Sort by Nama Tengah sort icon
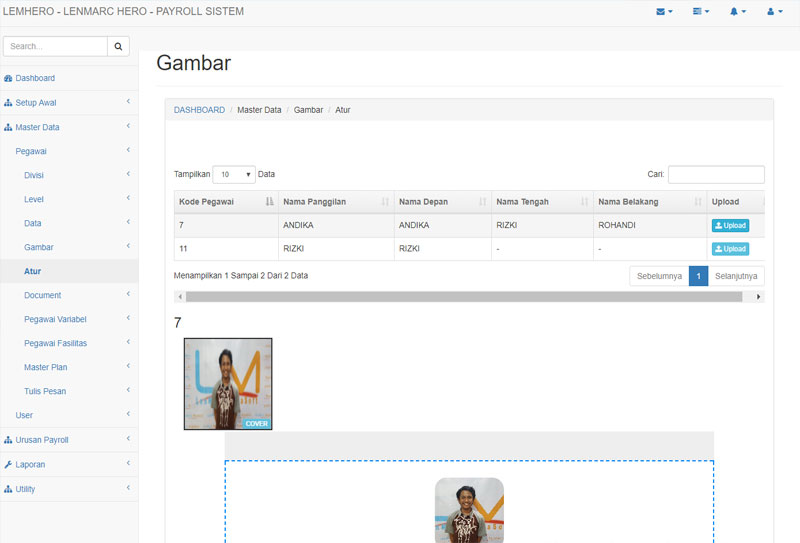 585,202
